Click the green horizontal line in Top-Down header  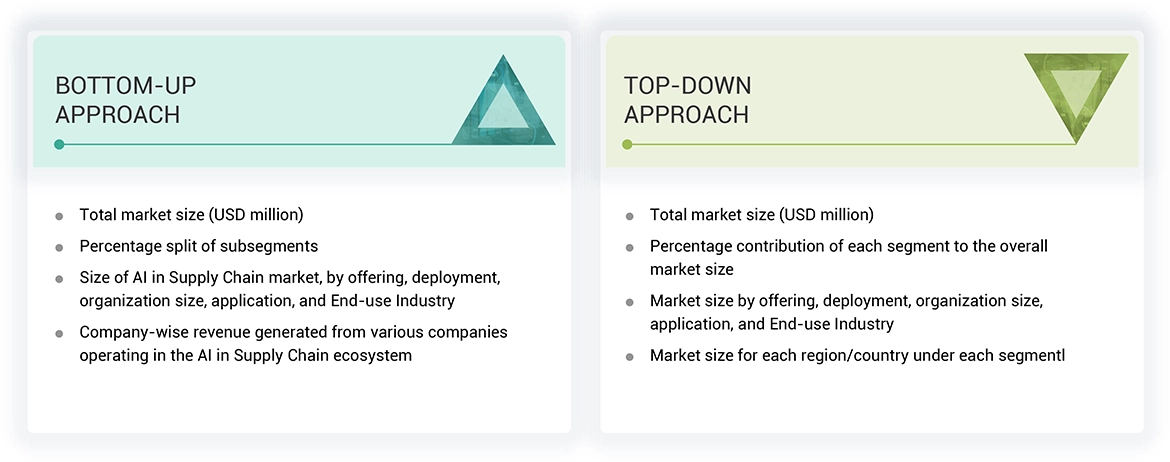click(x=850, y=144)
